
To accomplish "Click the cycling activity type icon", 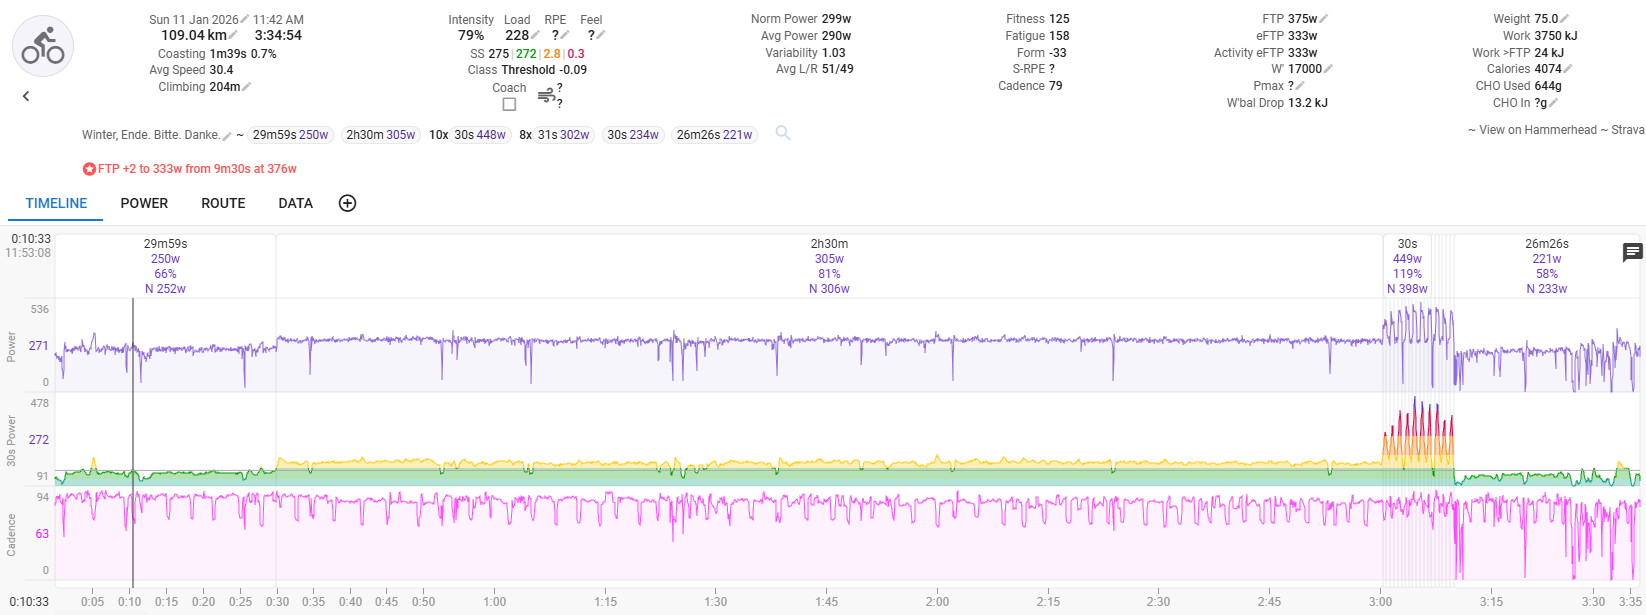I will click(43, 47).
